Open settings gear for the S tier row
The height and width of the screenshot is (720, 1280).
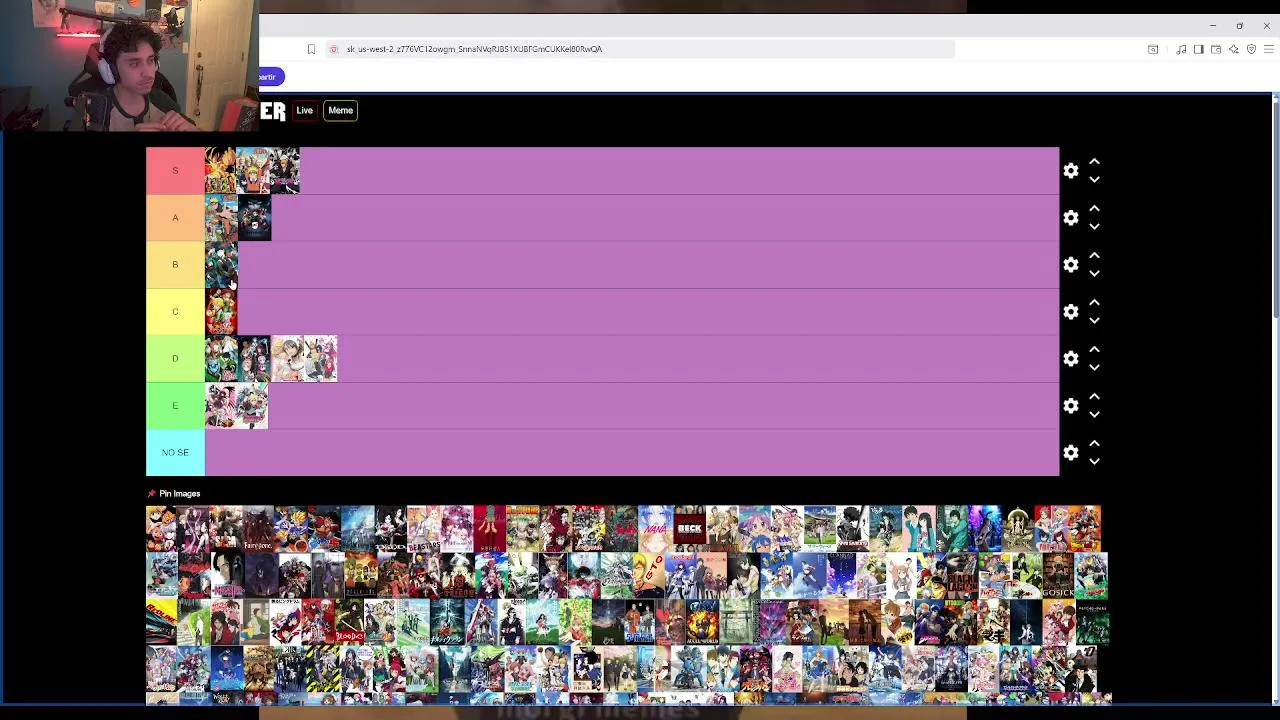pyautogui.click(x=1071, y=171)
